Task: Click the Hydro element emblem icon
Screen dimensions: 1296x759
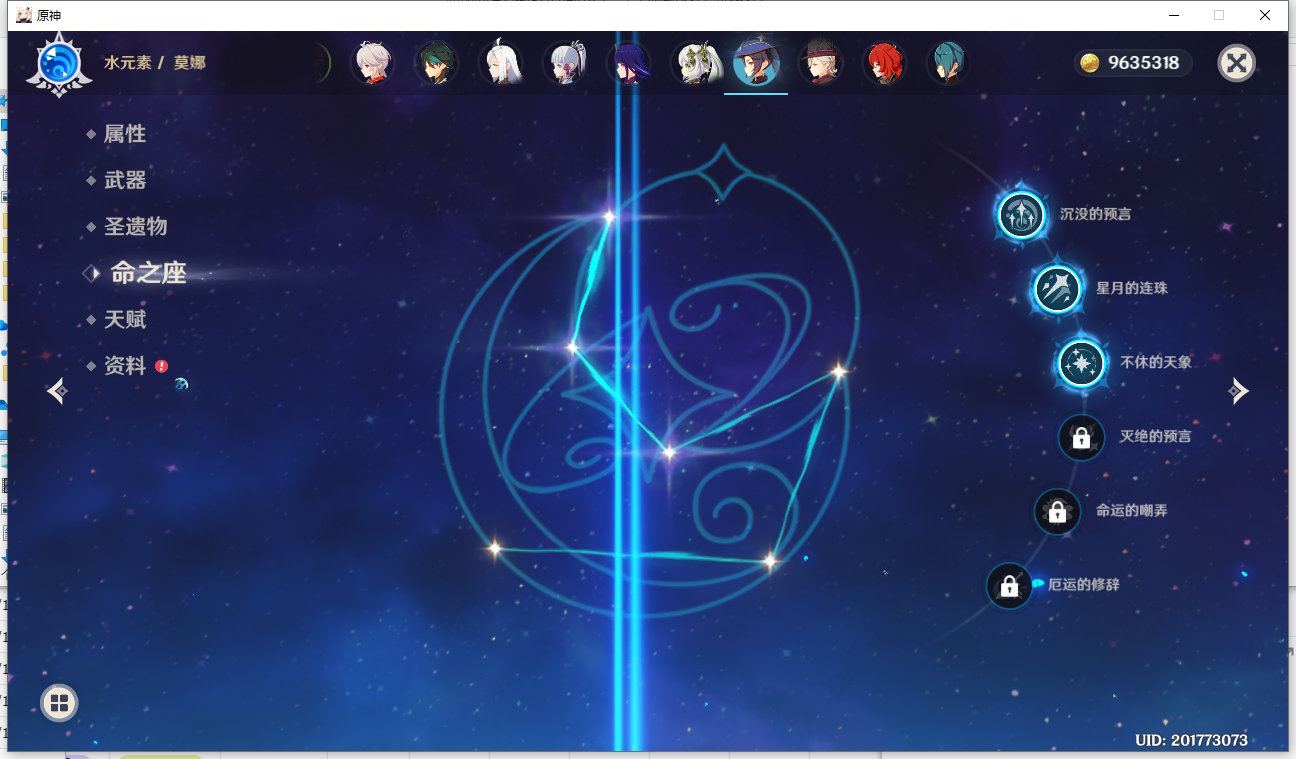Action: pyautogui.click(x=59, y=63)
